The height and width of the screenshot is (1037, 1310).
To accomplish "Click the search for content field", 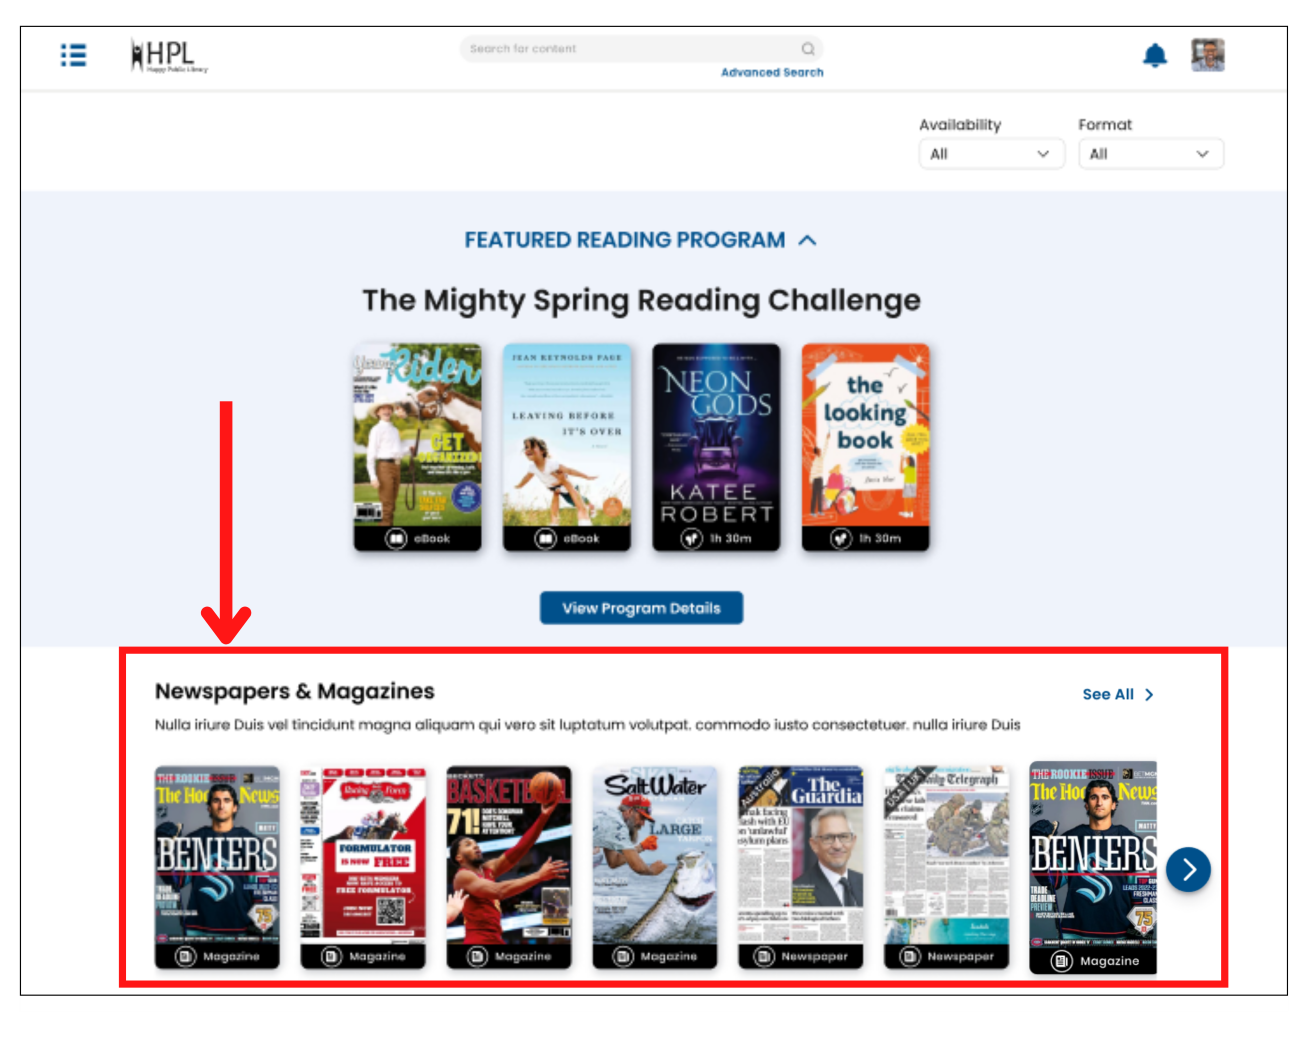I will (641, 48).
